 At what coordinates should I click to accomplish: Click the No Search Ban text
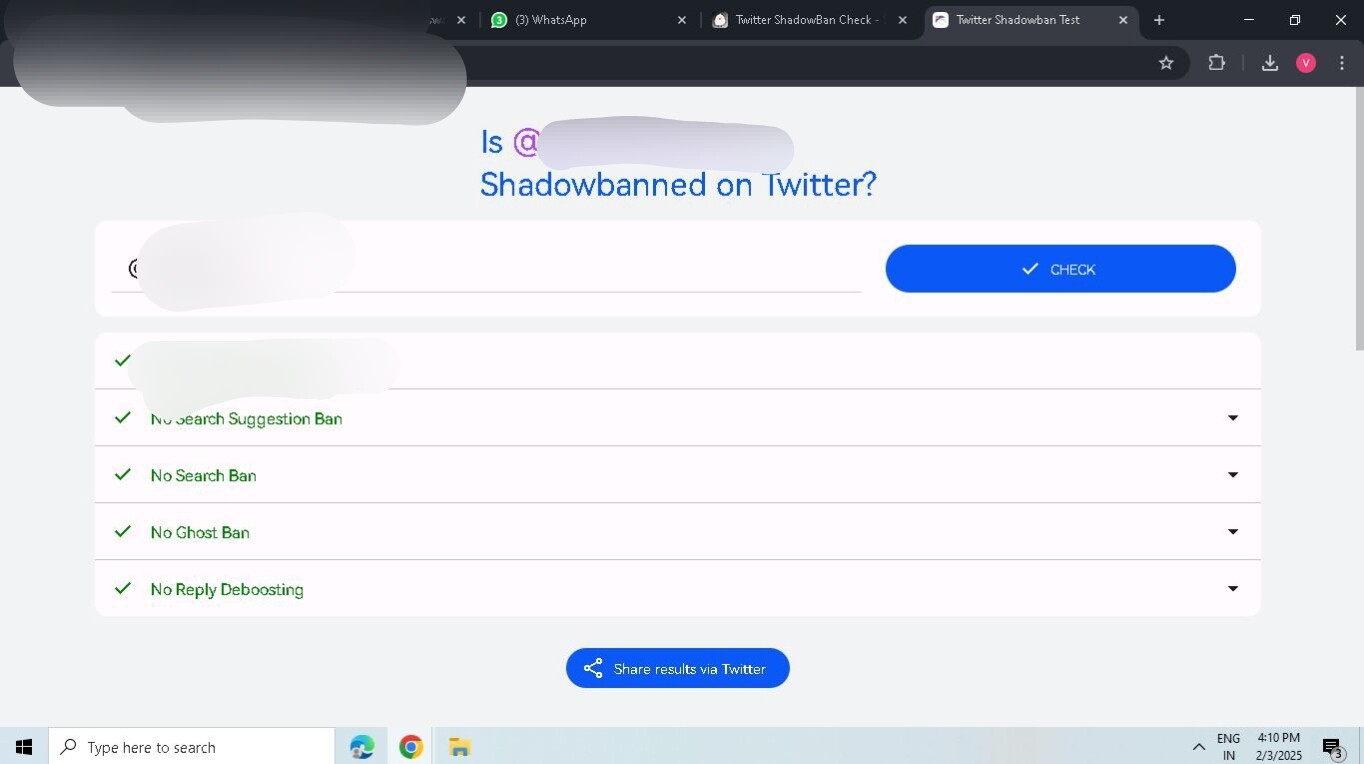[203, 475]
